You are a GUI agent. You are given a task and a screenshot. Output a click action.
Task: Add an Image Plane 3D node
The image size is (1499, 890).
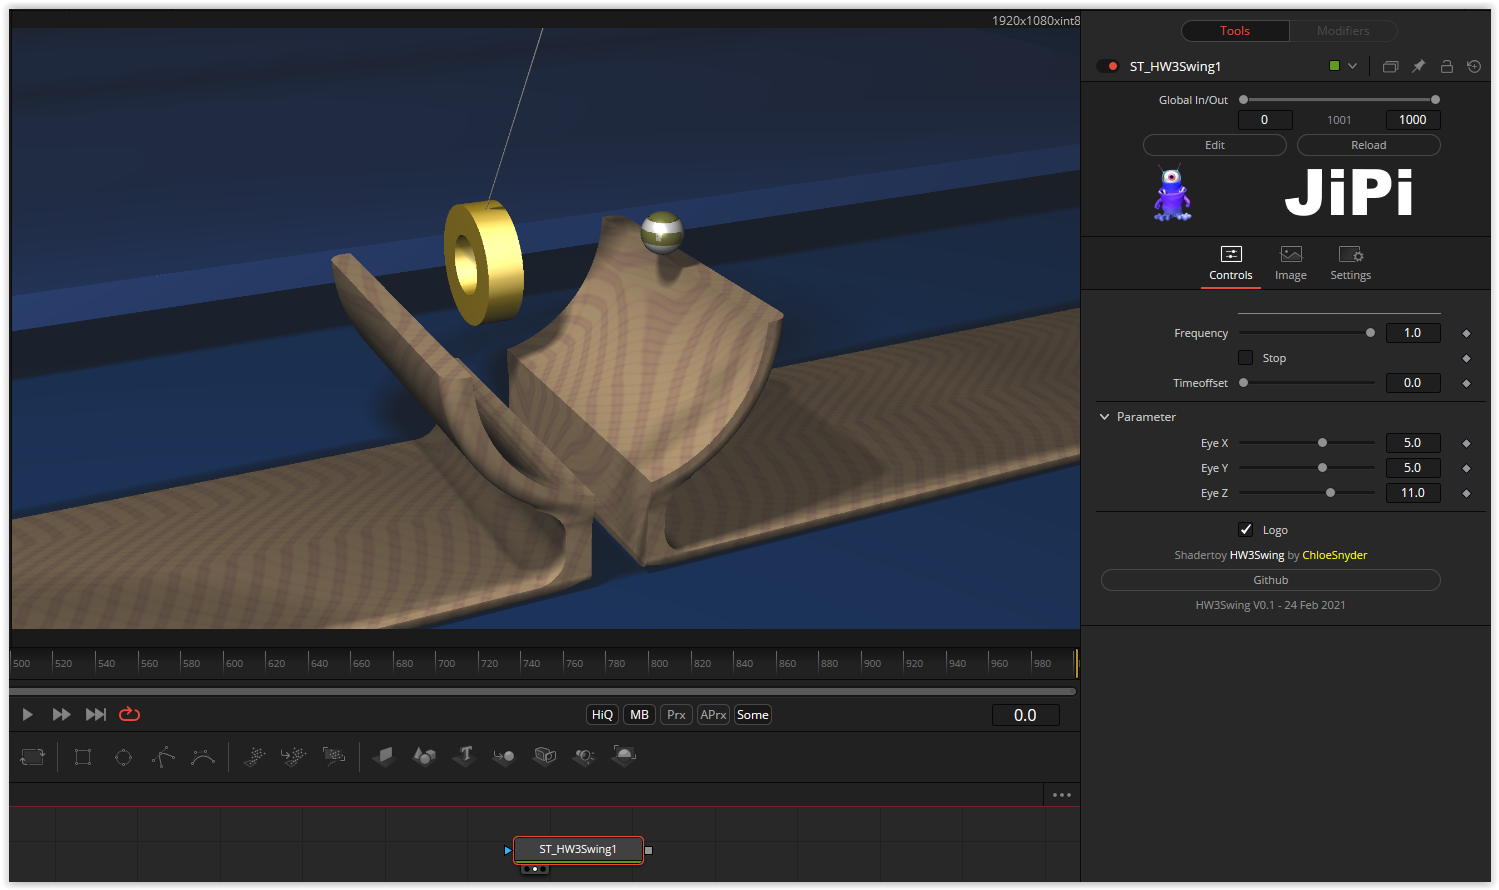coord(384,756)
